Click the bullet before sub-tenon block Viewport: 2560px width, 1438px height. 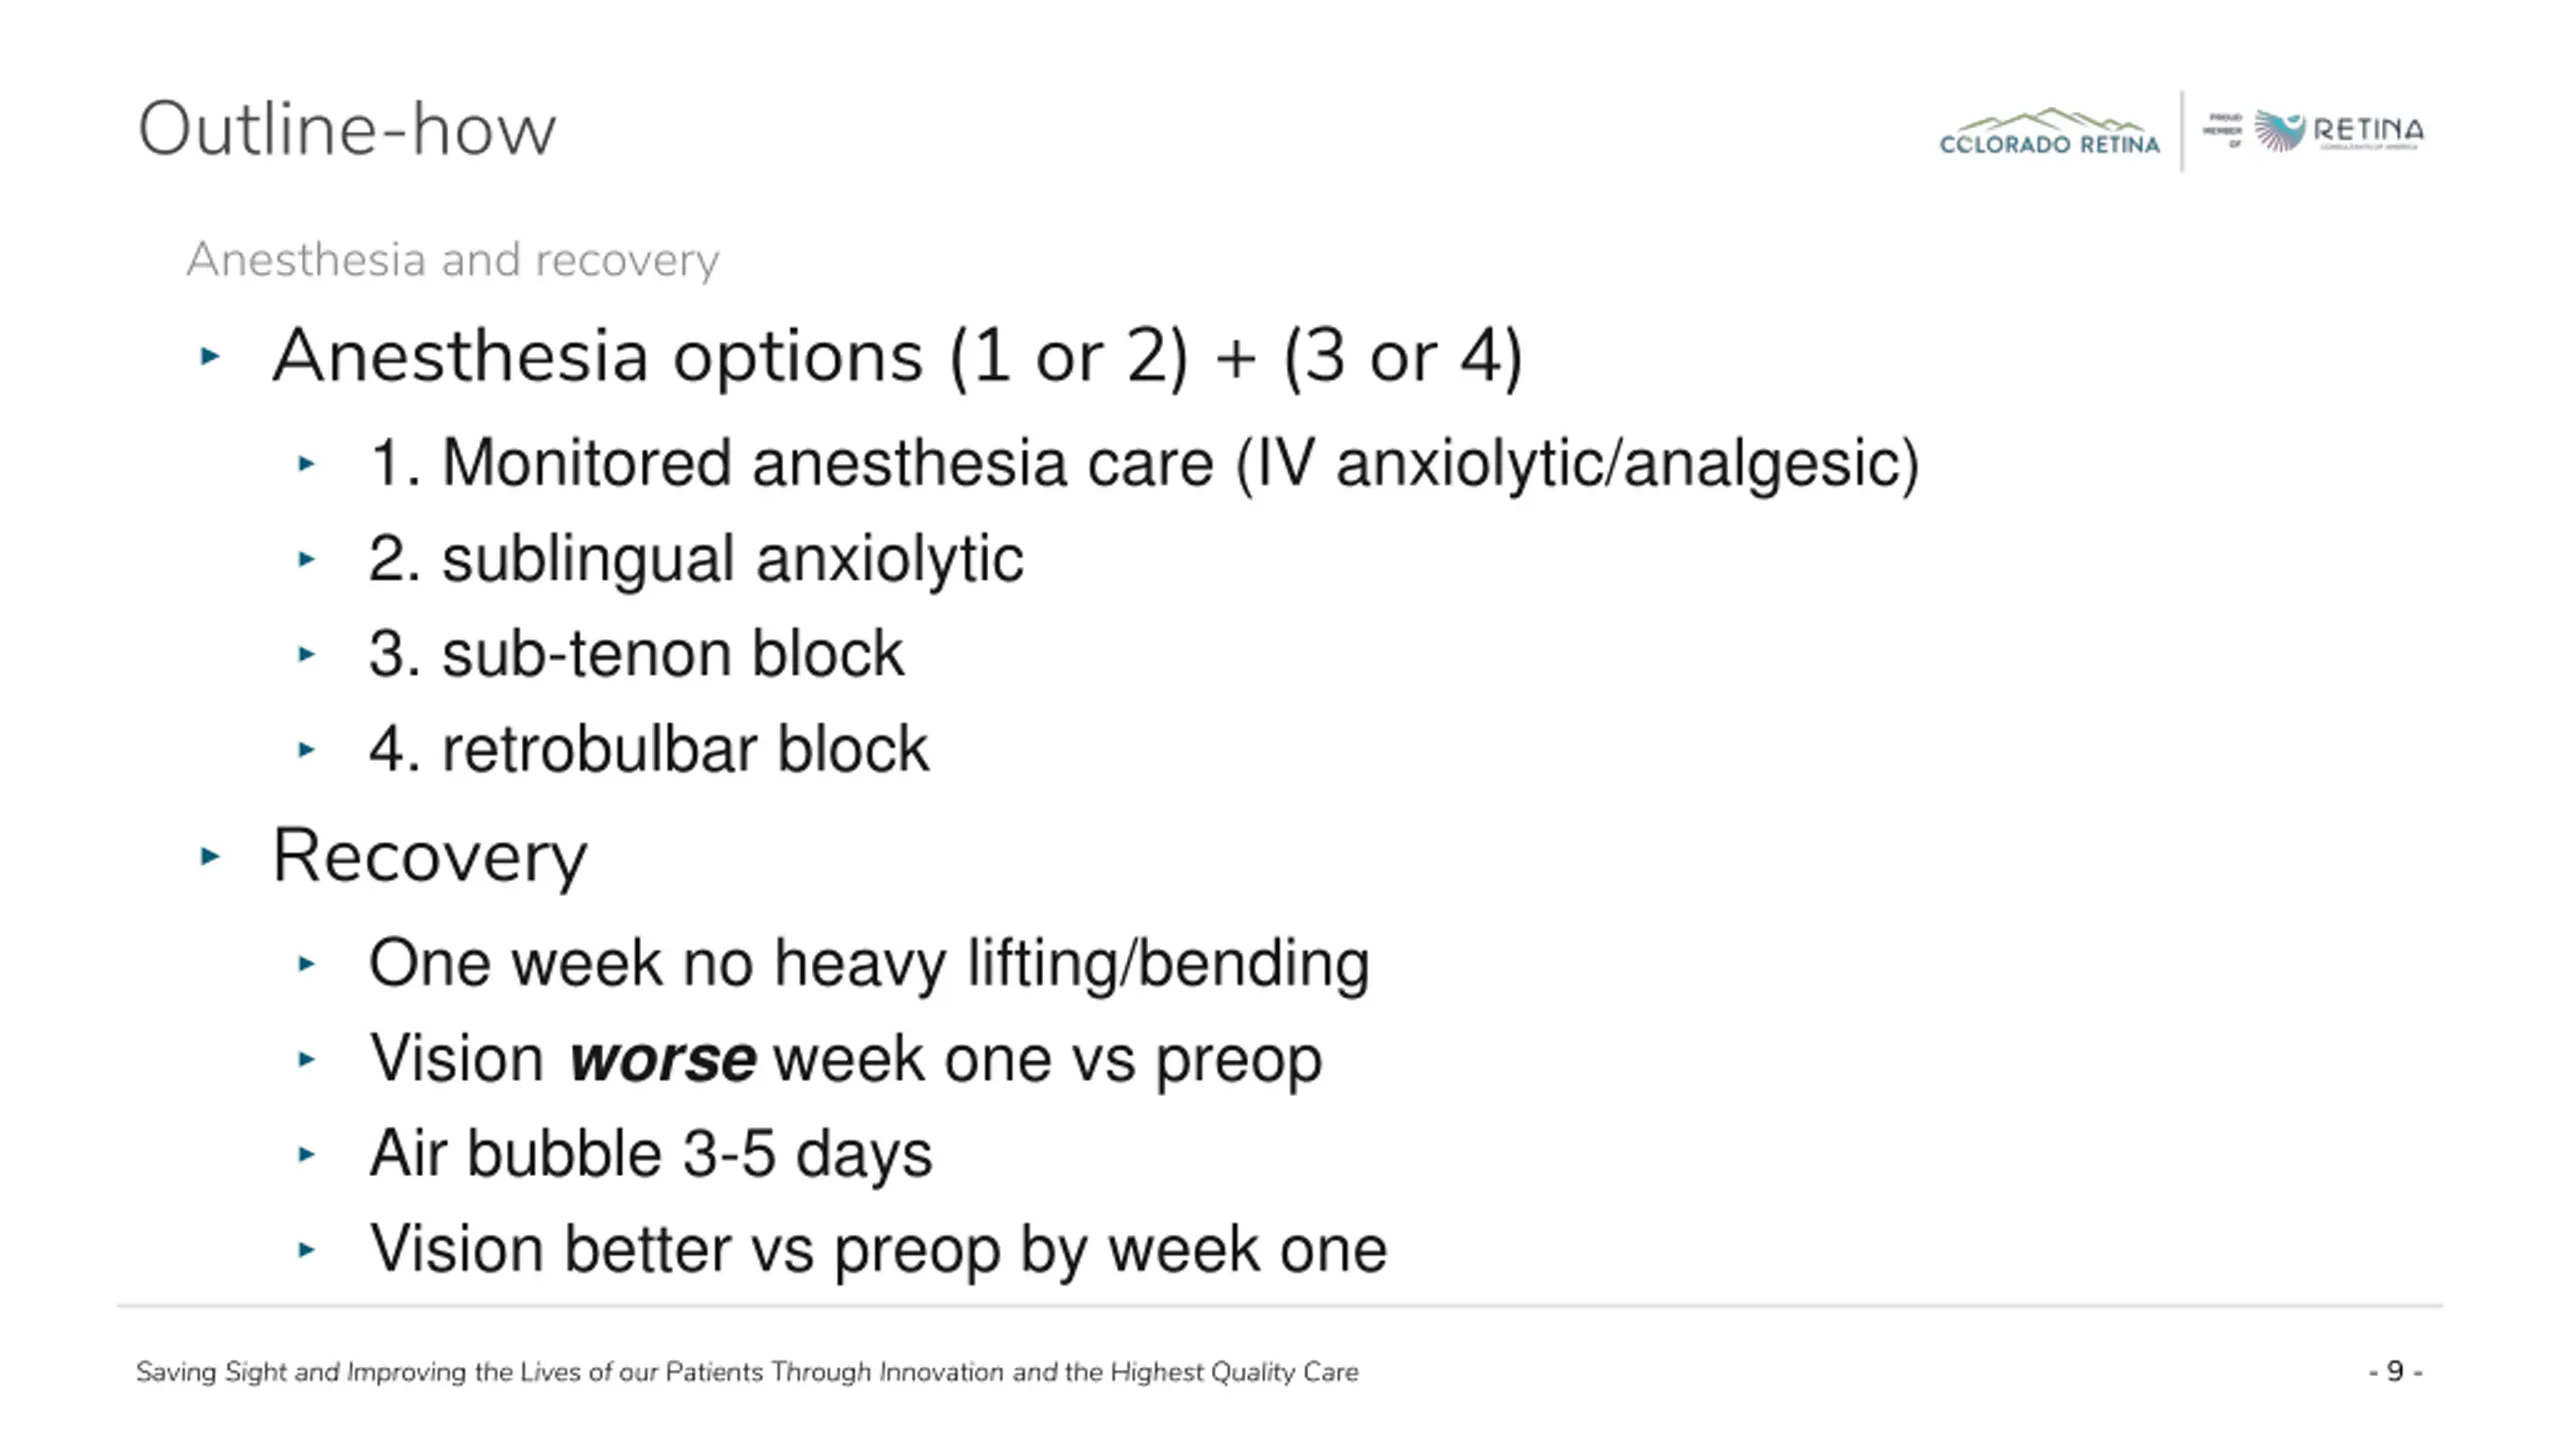(307, 654)
